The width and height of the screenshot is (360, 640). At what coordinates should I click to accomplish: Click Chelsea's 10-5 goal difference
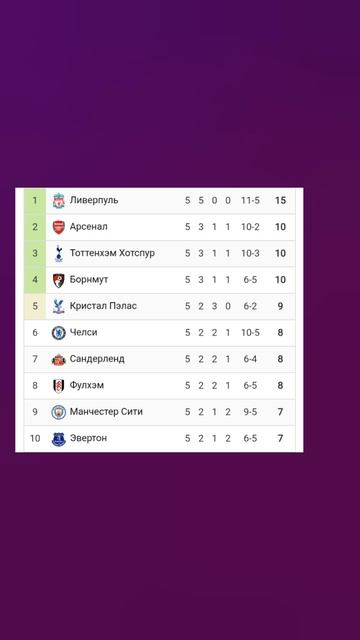coord(250,333)
